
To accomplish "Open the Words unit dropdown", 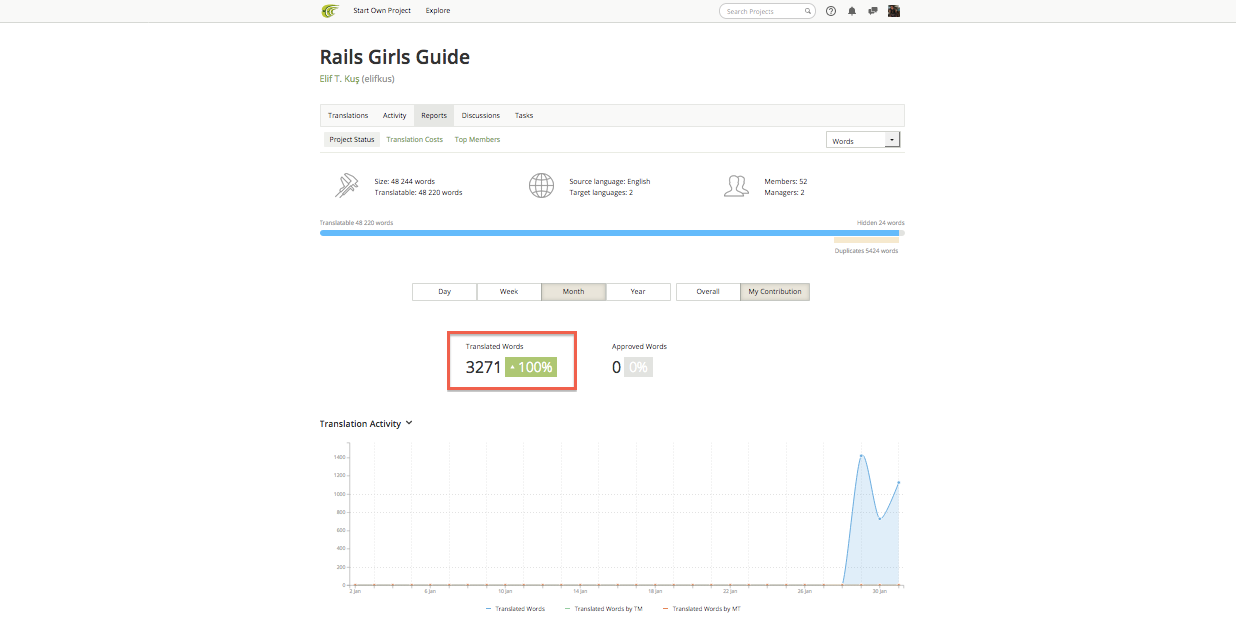I will [x=864, y=140].
